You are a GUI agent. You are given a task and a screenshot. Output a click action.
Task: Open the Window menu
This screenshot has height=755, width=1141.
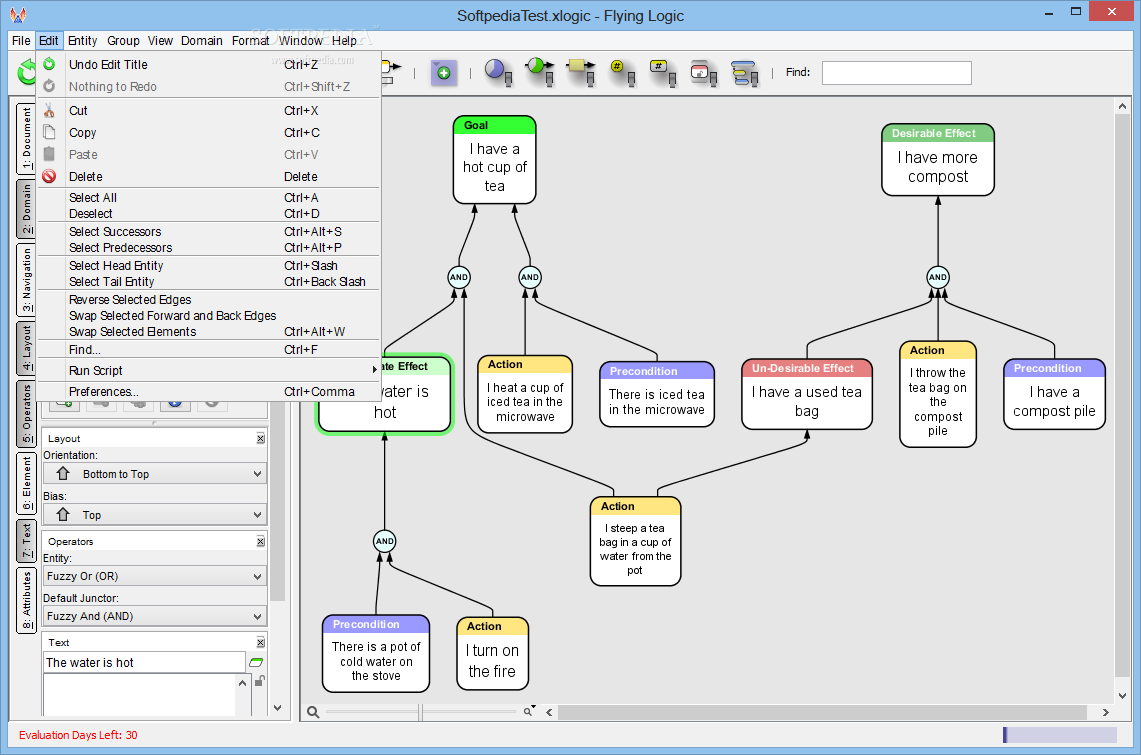coord(301,41)
